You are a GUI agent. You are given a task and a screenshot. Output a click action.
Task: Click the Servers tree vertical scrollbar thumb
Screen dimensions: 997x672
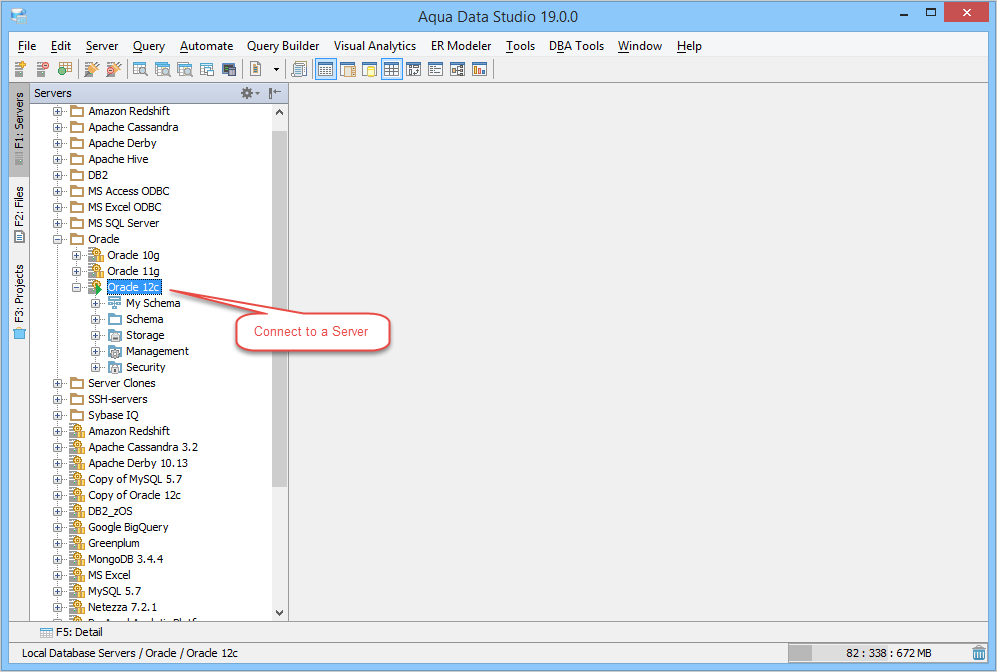279,308
